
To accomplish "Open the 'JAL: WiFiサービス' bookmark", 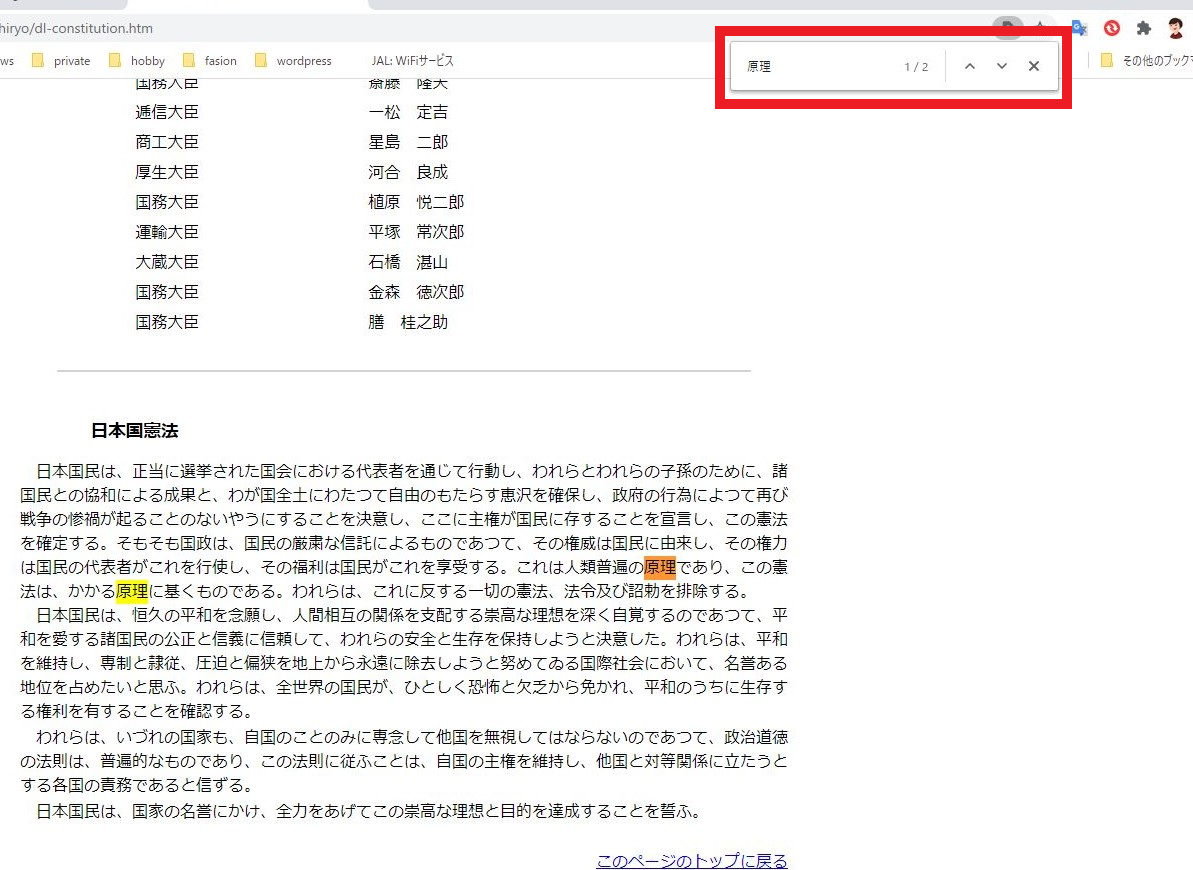I will point(412,61).
